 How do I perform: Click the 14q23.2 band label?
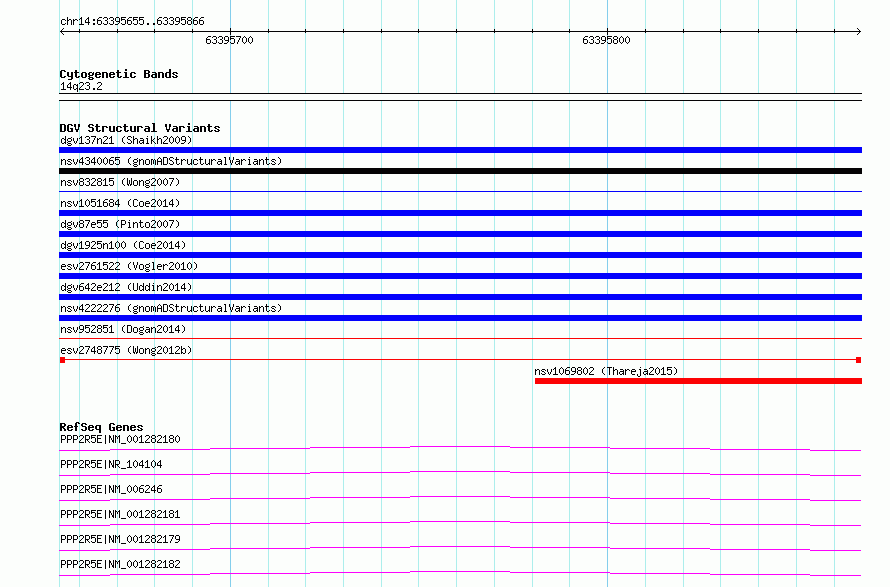(x=81, y=86)
